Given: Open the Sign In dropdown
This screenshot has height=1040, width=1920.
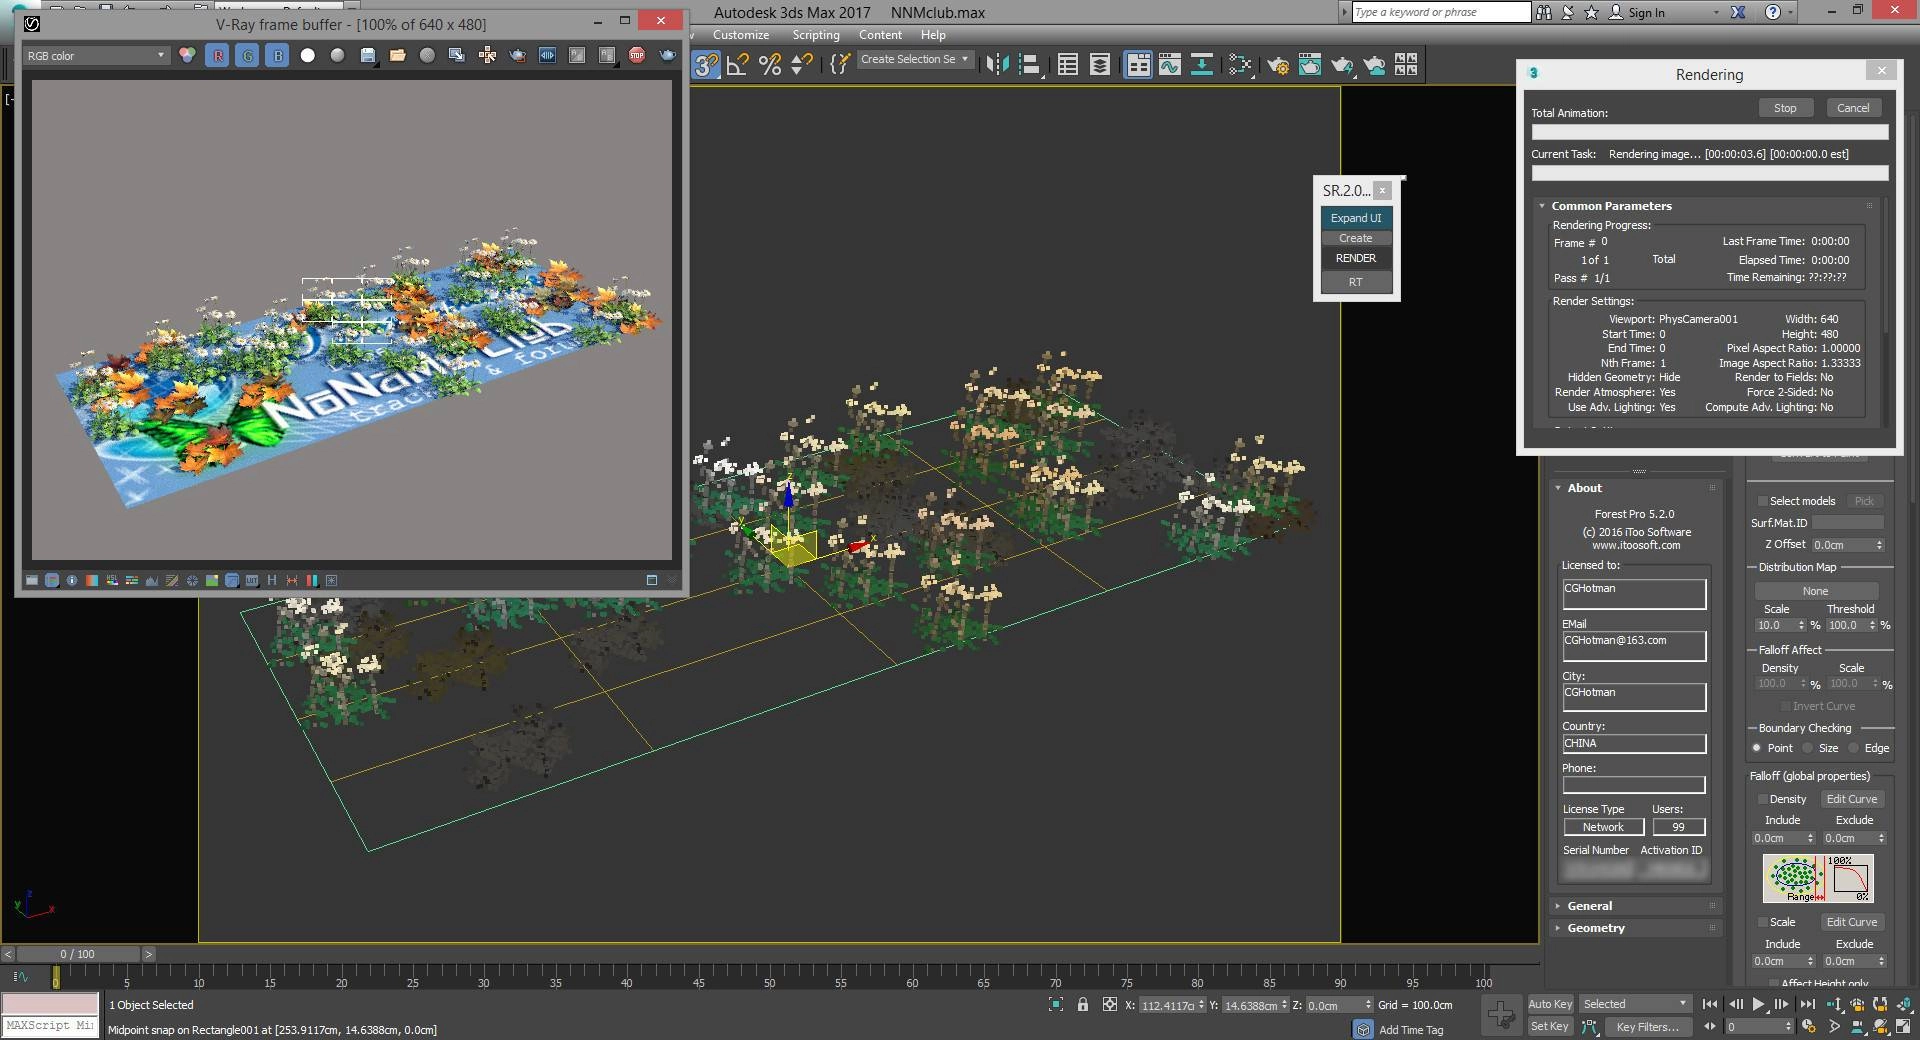Looking at the screenshot, I should pos(1716,12).
